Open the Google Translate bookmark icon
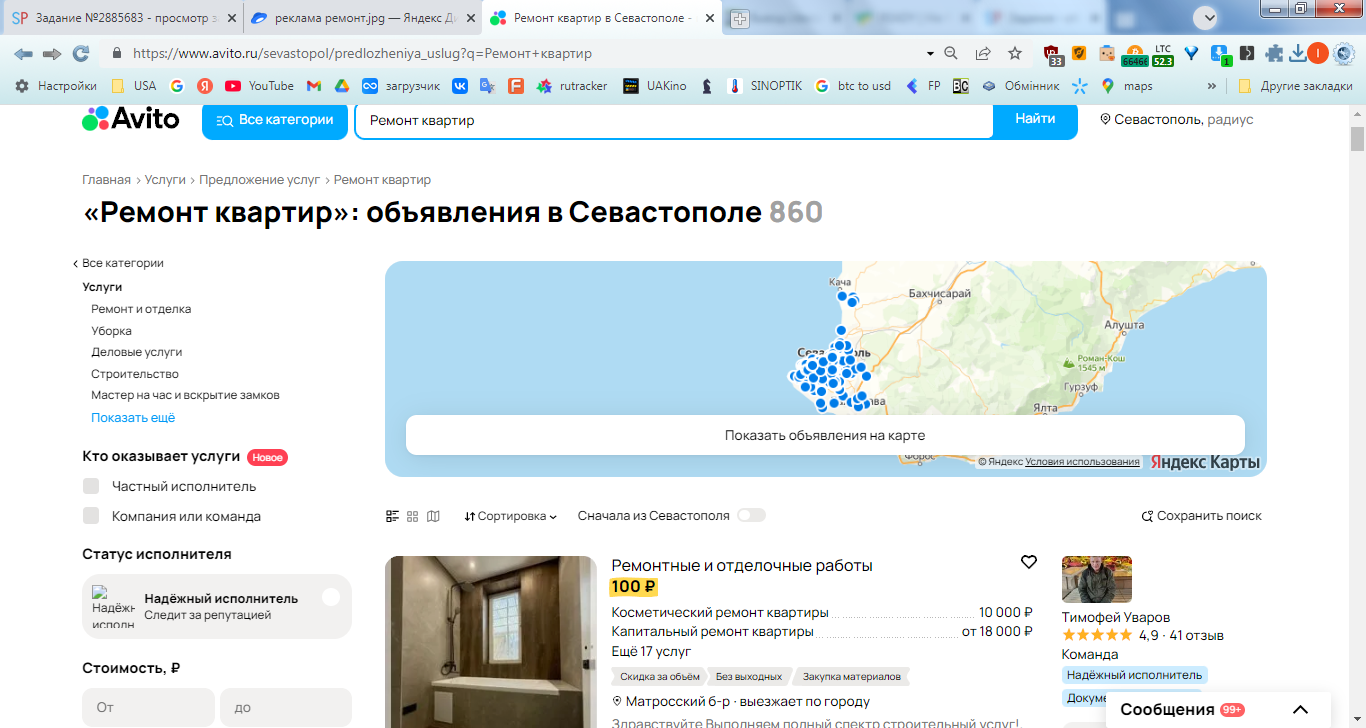The width and height of the screenshot is (1366, 728). click(487, 86)
